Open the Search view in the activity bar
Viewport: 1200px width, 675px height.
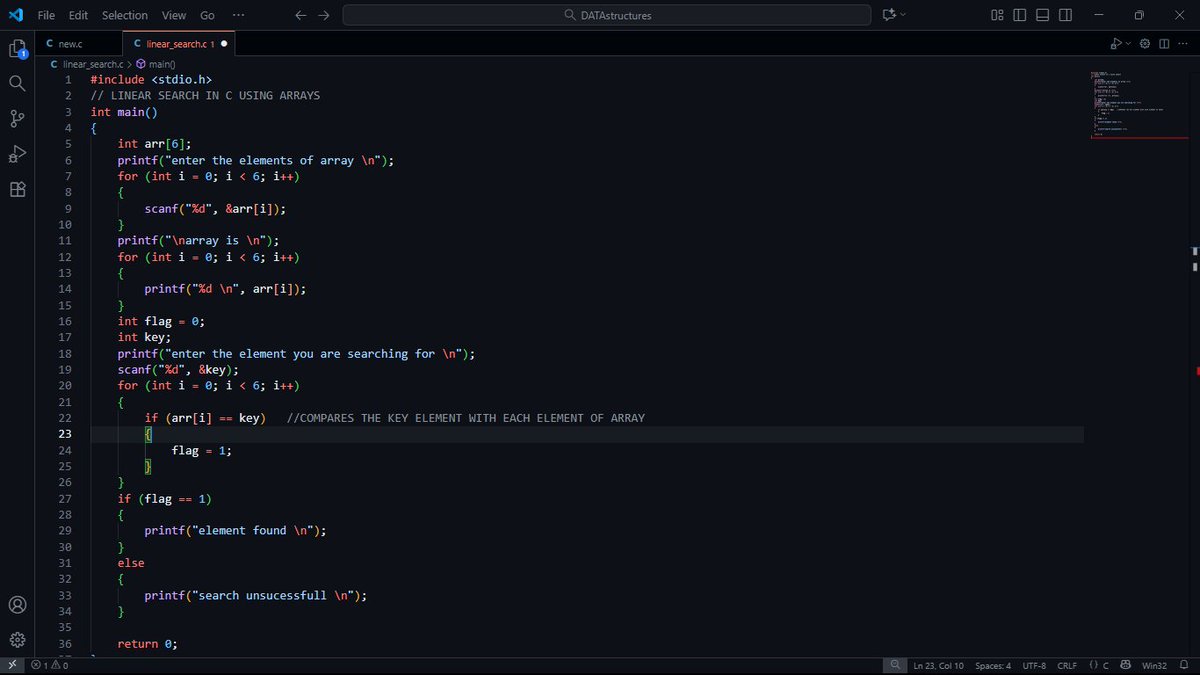17,83
